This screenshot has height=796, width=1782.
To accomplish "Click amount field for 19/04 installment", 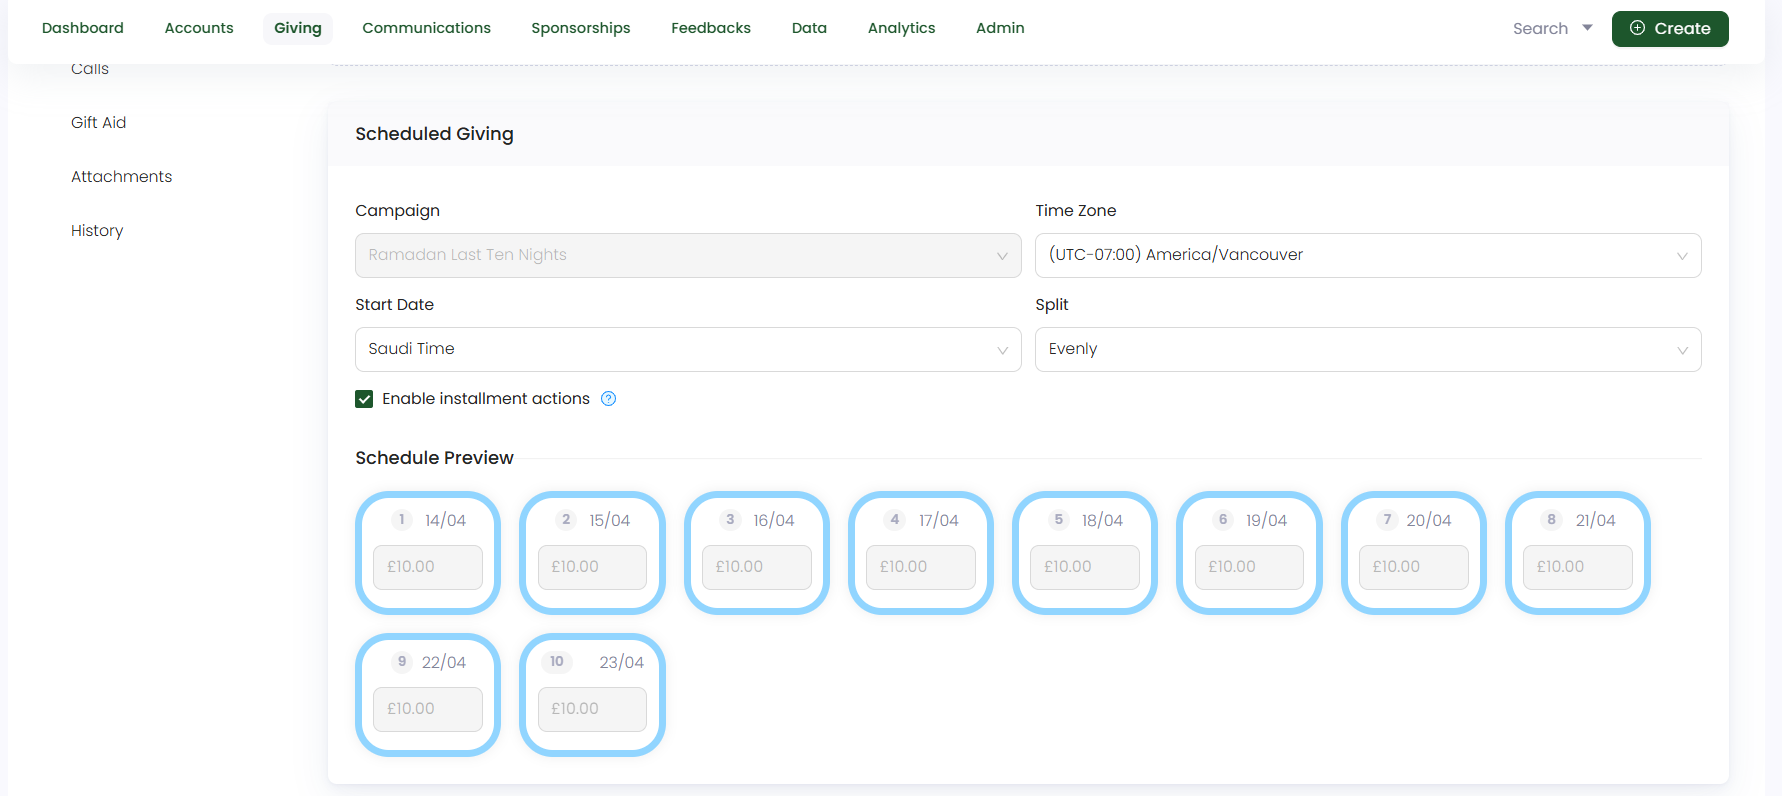I will click(1249, 567).
